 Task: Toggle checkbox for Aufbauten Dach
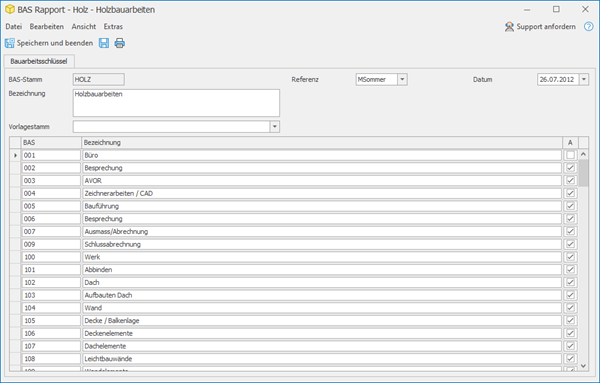click(571, 295)
